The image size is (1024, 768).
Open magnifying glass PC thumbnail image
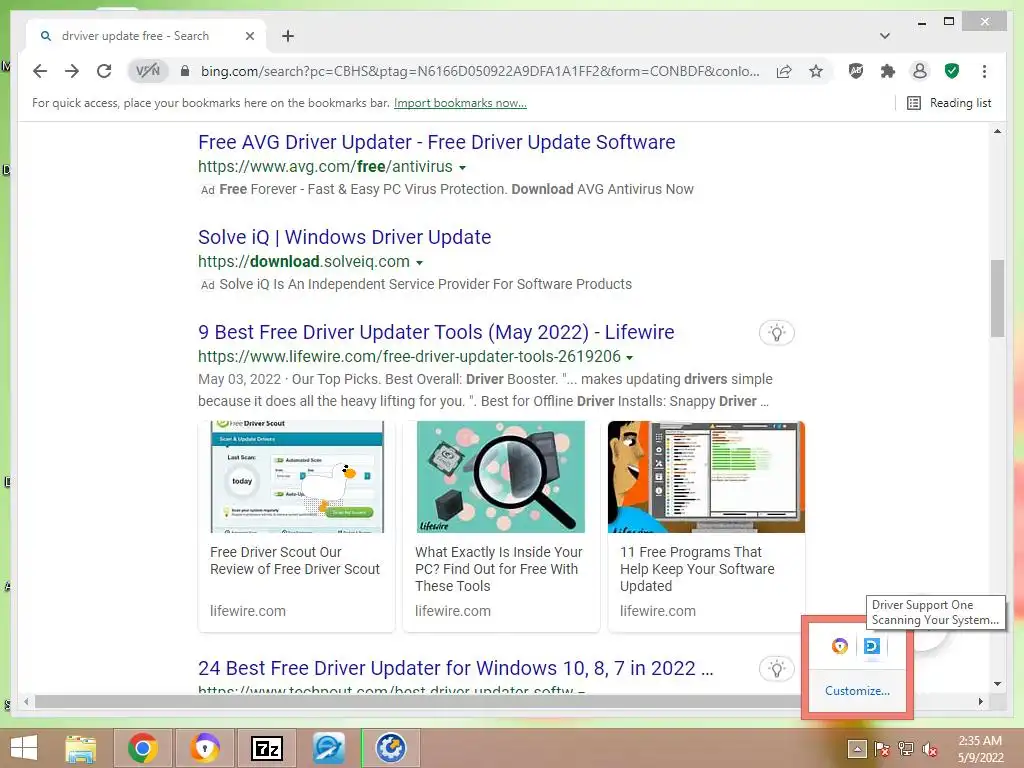(501, 477)
